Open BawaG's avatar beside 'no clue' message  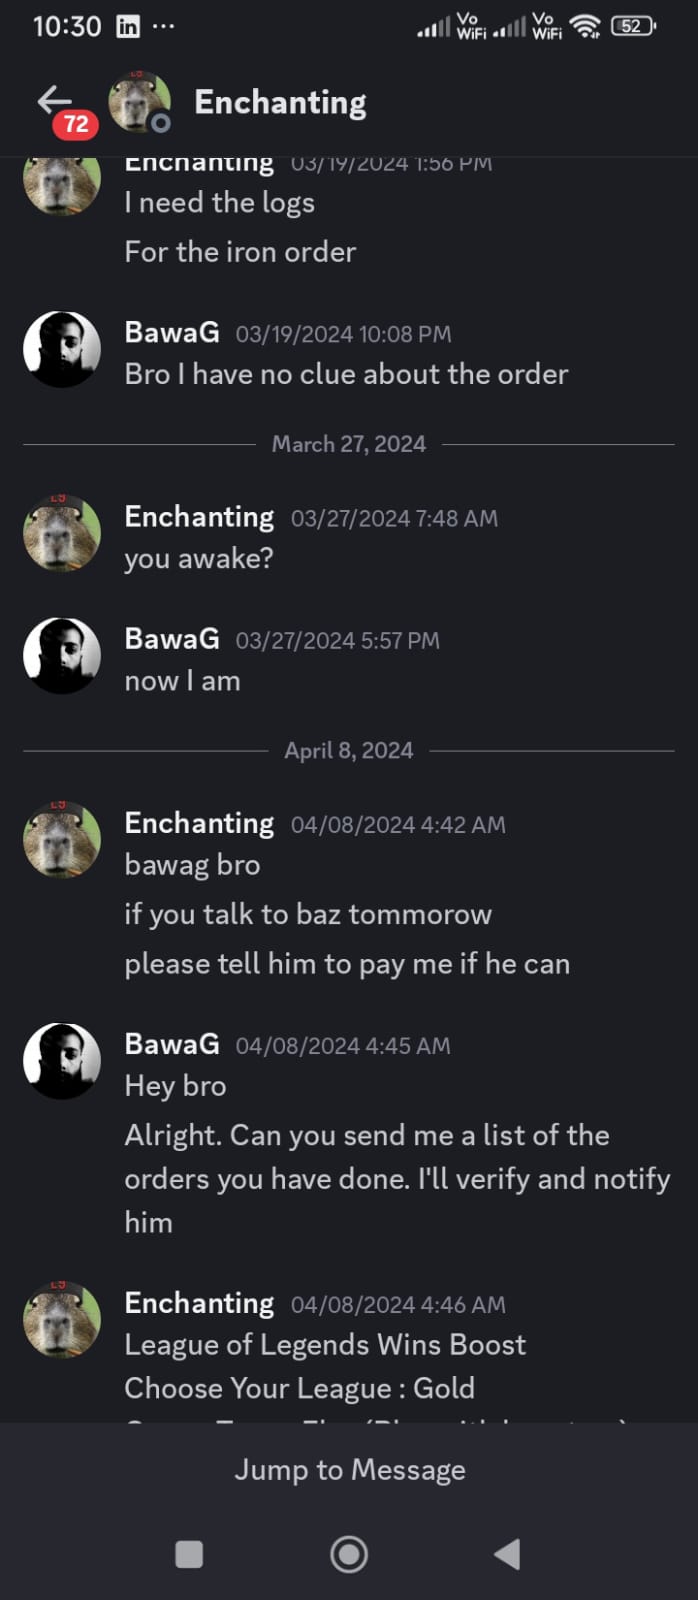pos(62,350)
